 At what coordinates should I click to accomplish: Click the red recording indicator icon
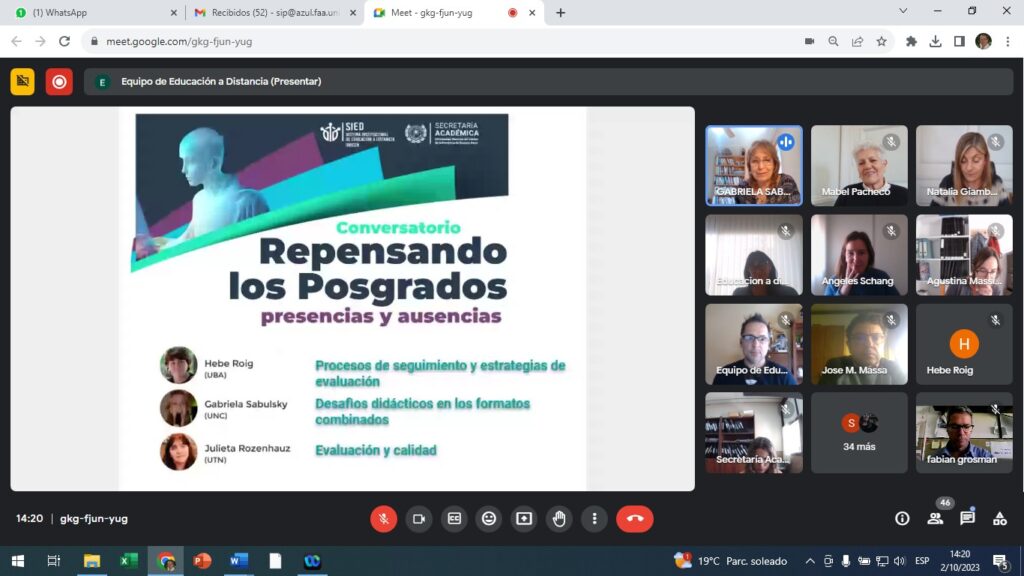pyautogui.click(x=59, y=82)
